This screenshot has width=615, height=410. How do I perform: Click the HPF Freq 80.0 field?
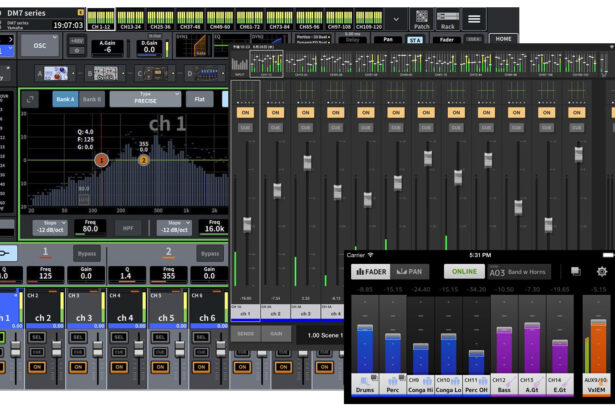90,227
